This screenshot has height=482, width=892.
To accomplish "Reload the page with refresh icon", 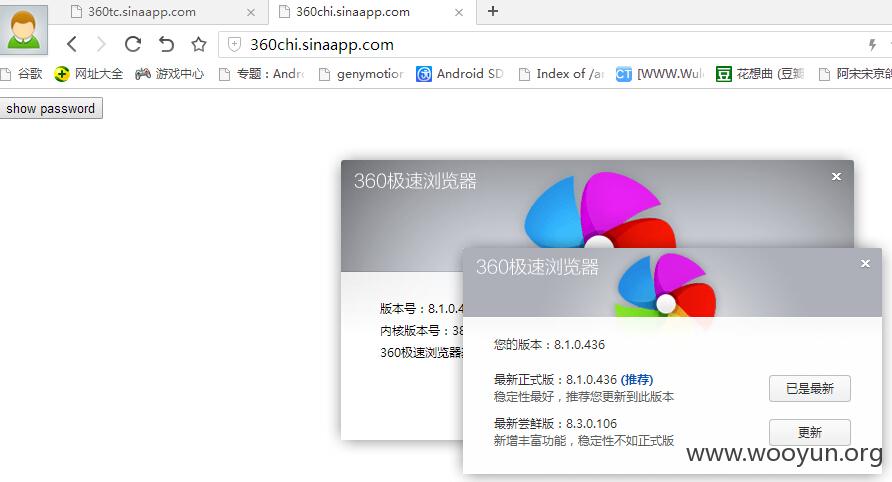I will coord(133,44).
